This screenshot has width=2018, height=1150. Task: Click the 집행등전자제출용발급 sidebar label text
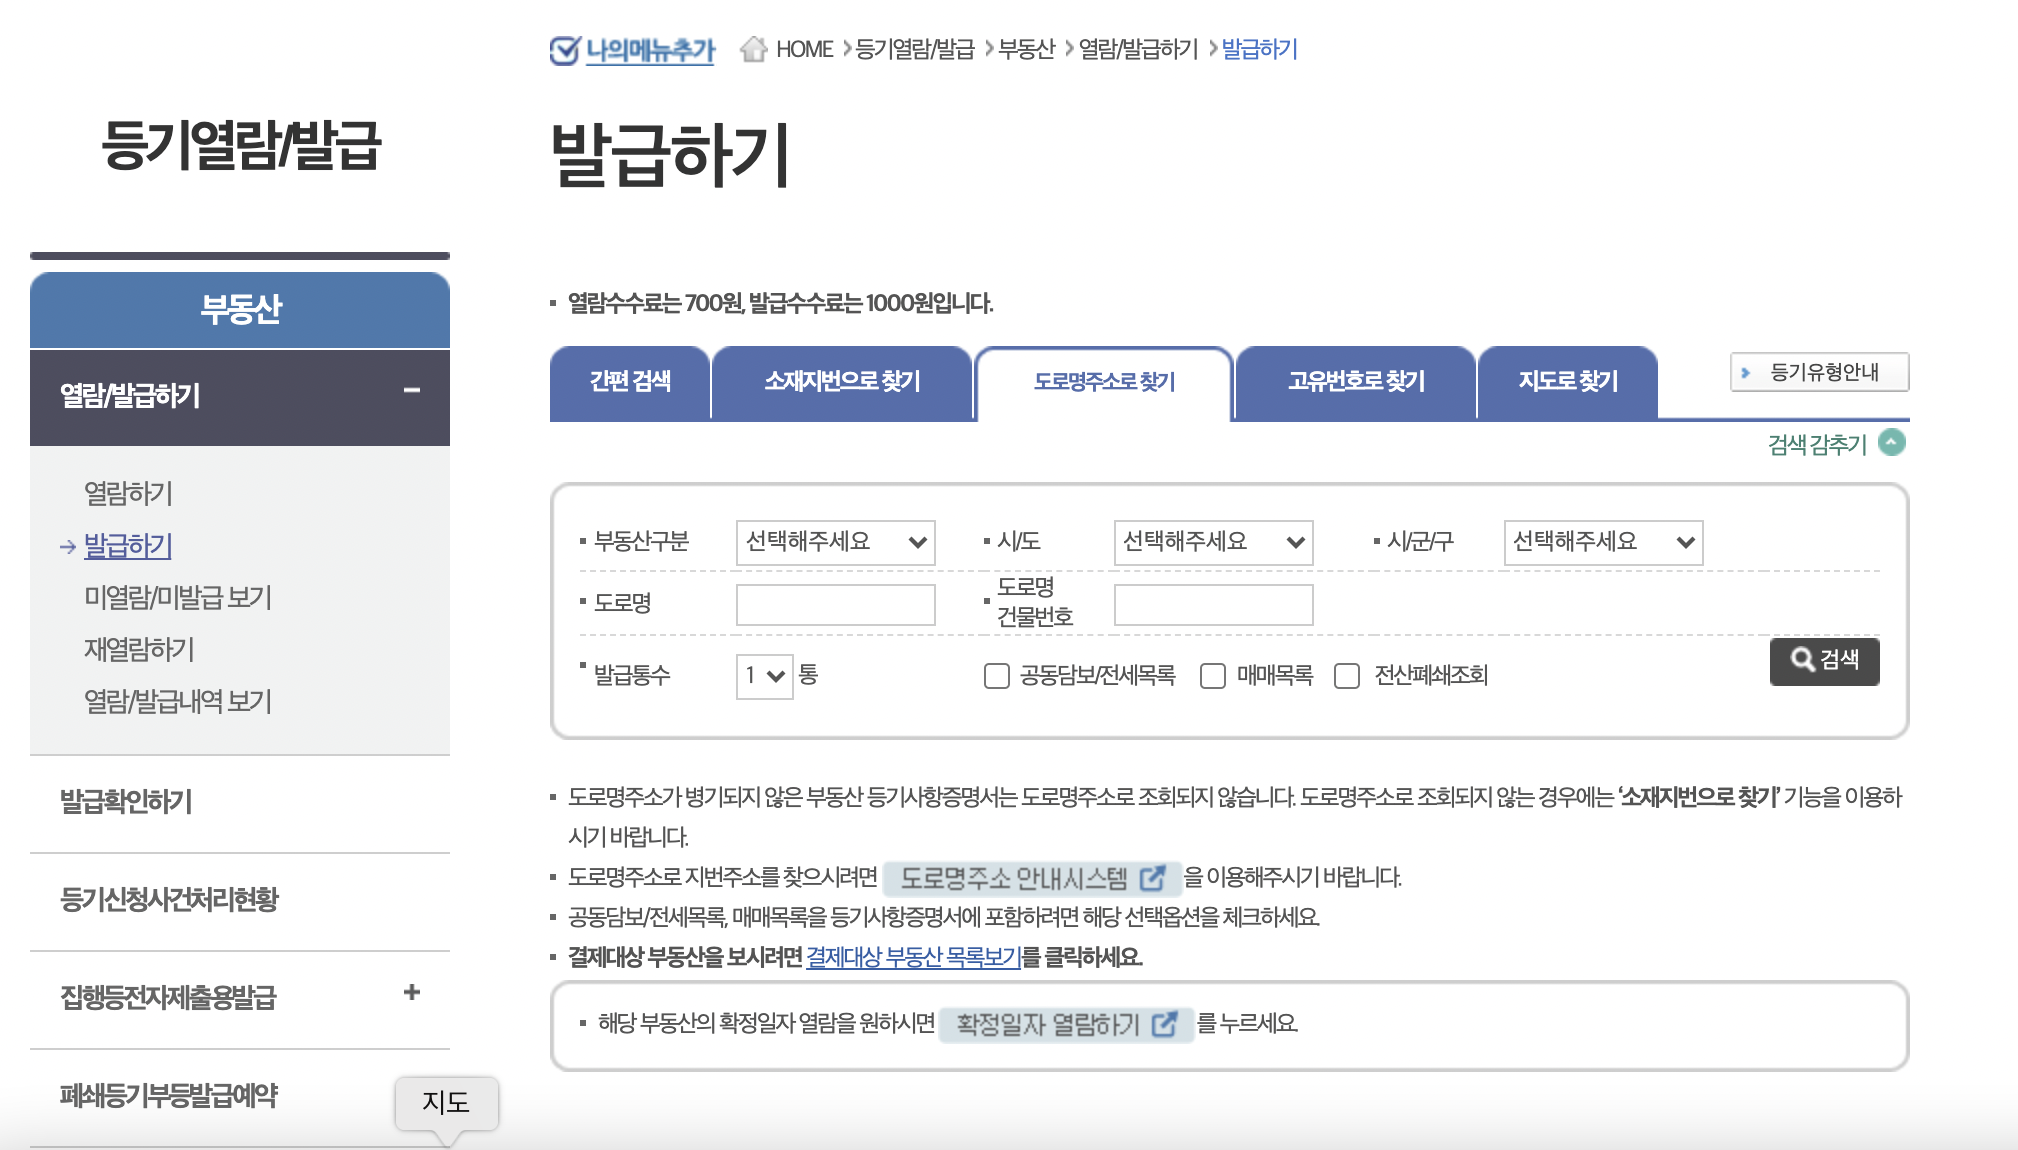coord(168,997)
